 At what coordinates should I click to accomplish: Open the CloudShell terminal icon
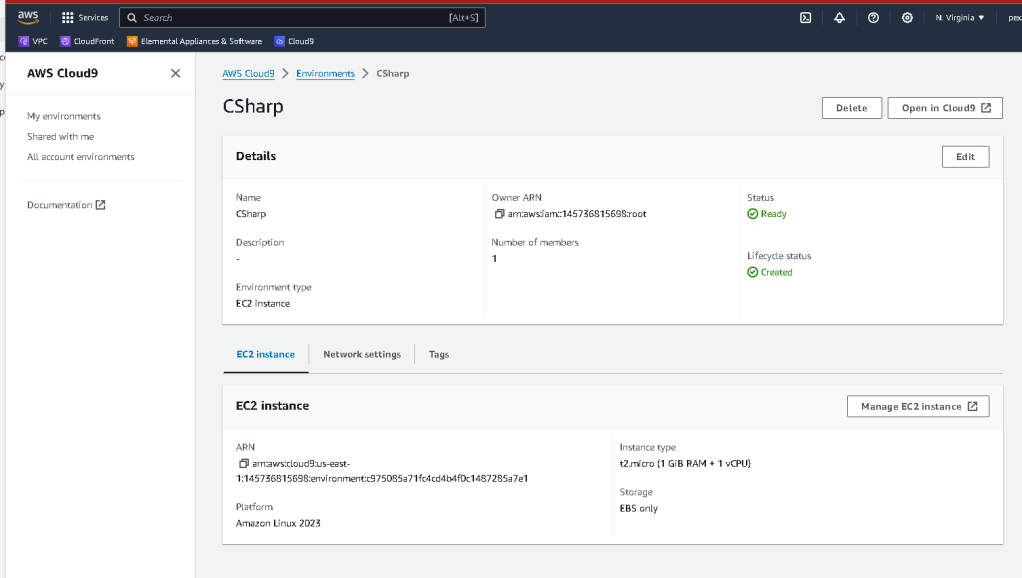(x=806, y=18)
